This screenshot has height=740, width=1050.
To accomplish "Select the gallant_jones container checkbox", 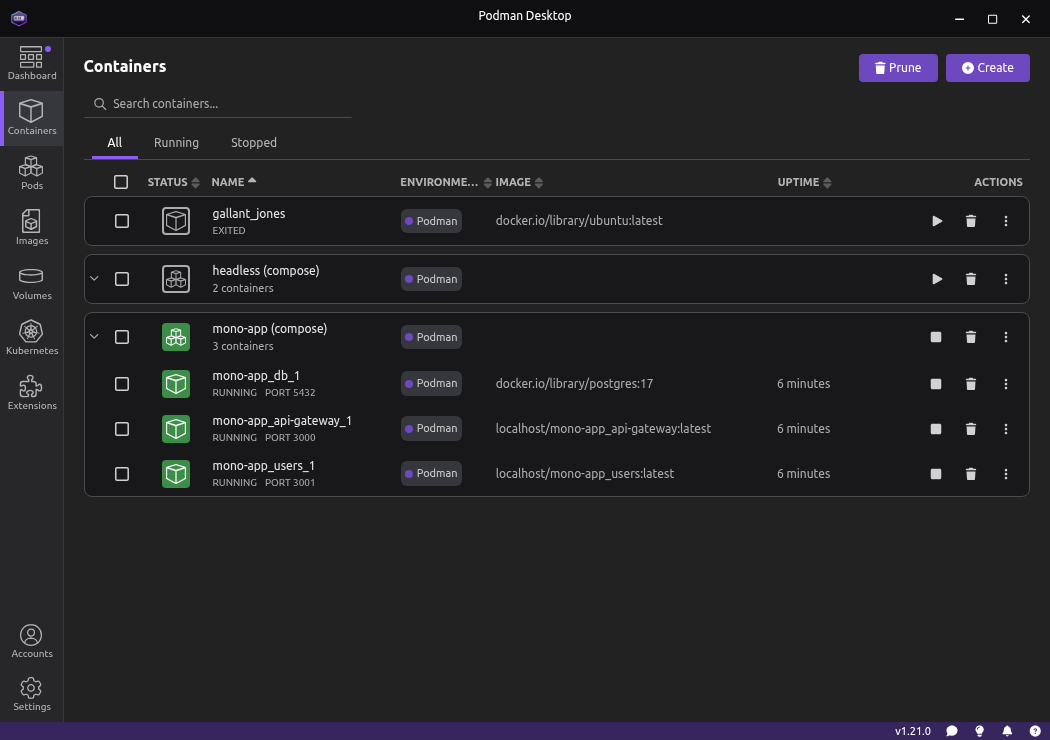I will coord(122,221).
